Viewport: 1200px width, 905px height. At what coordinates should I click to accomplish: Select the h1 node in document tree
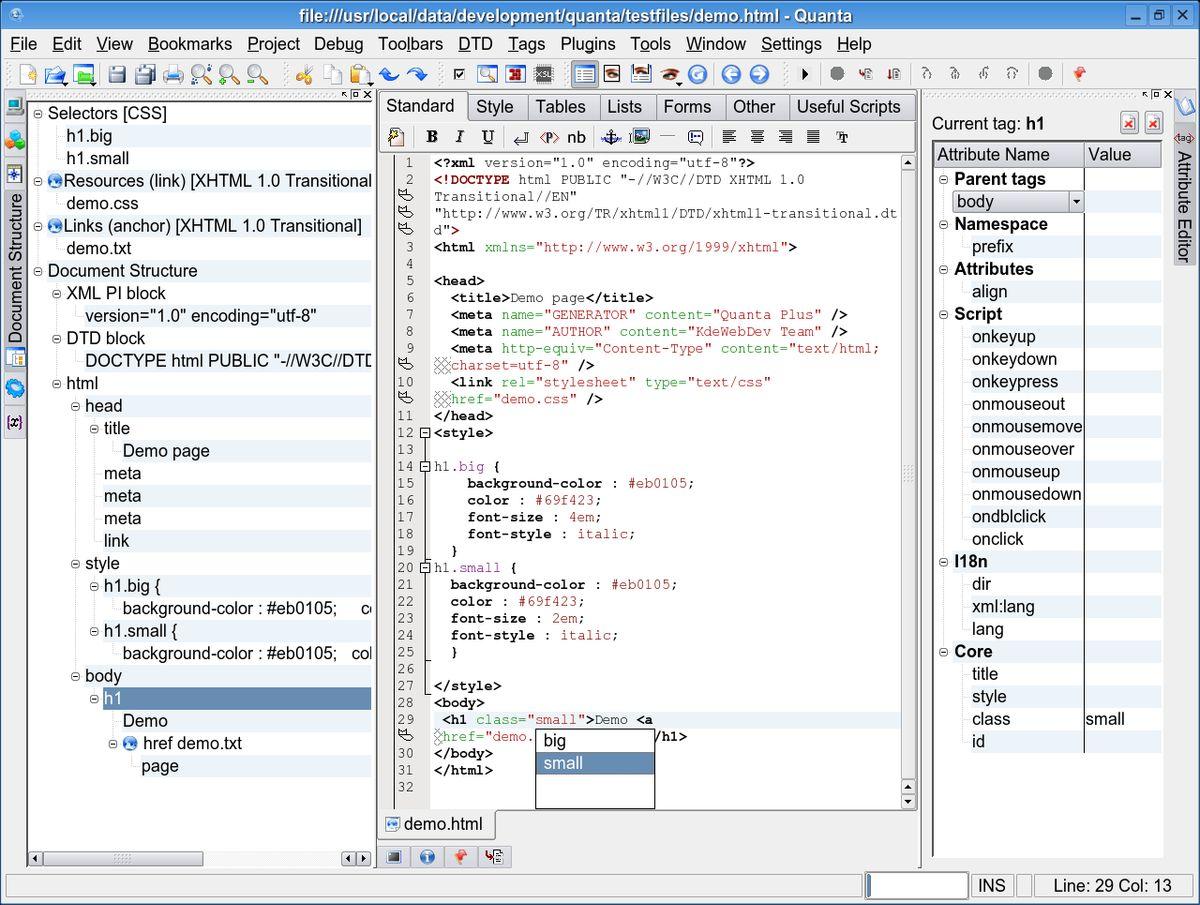(236, 698)
